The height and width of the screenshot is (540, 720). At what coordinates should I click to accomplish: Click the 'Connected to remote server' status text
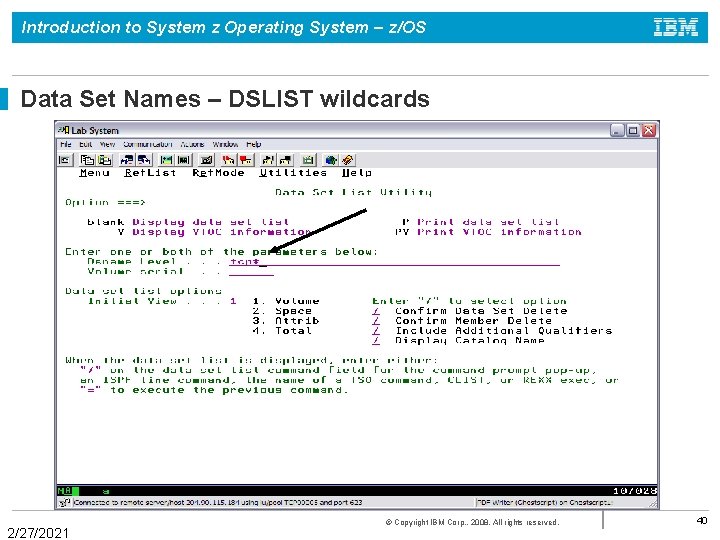[218, 502]
